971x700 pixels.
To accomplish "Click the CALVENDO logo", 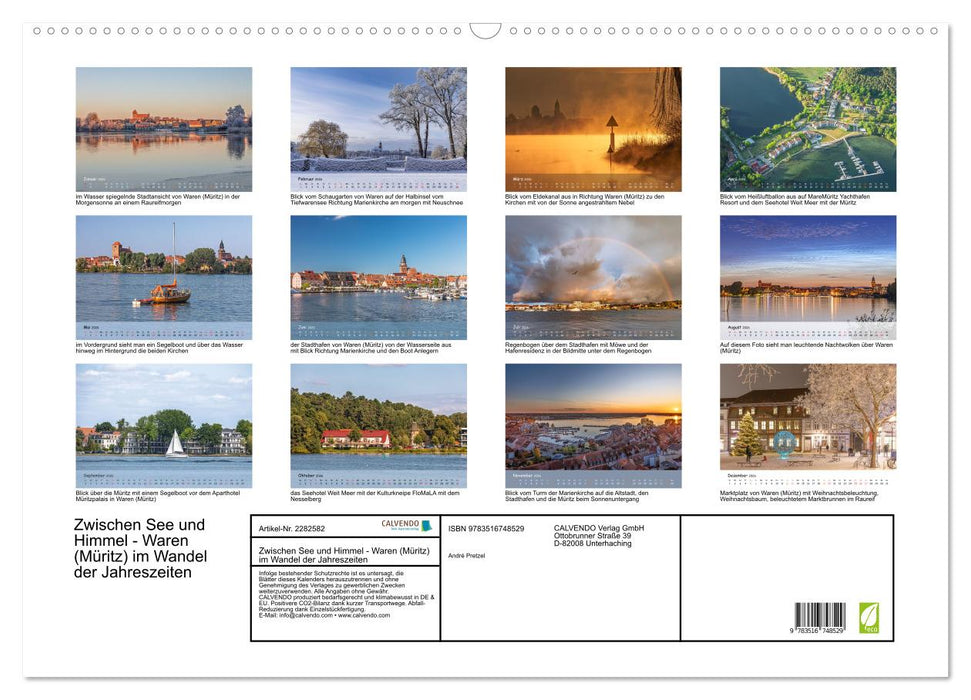I will pyautogui.click(x=407, y=525).
